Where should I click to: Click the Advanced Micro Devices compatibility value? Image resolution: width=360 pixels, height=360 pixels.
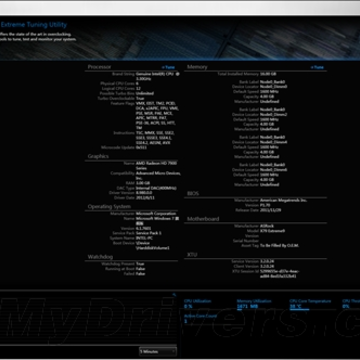tap(158, 176)
